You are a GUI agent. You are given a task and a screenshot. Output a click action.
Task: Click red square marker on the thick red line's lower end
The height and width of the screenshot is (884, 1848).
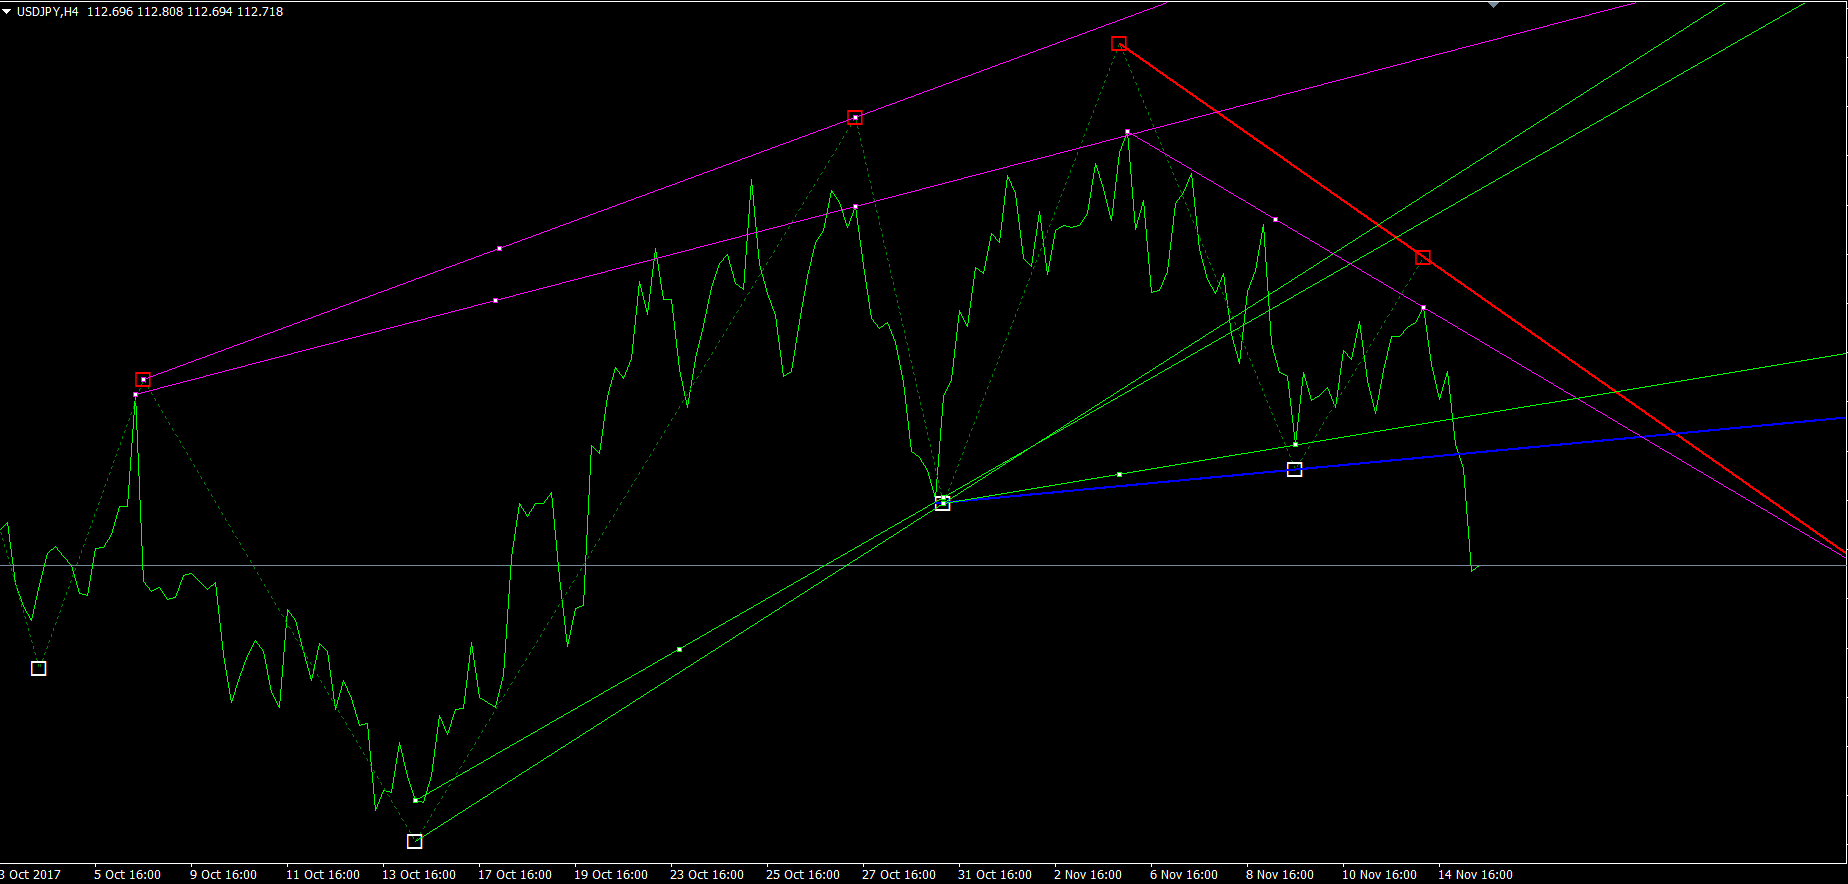coord(1423,258)
